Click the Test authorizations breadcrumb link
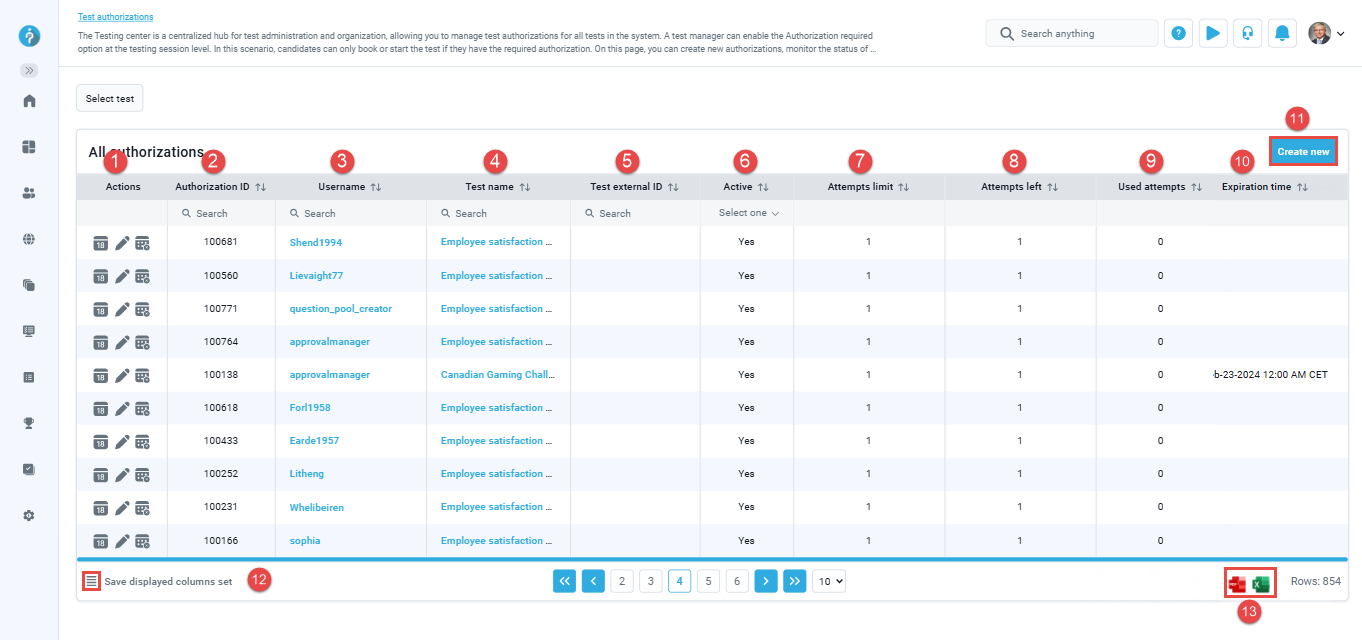The width and height of the screenshot is (1362, 640). pos(115,17)
